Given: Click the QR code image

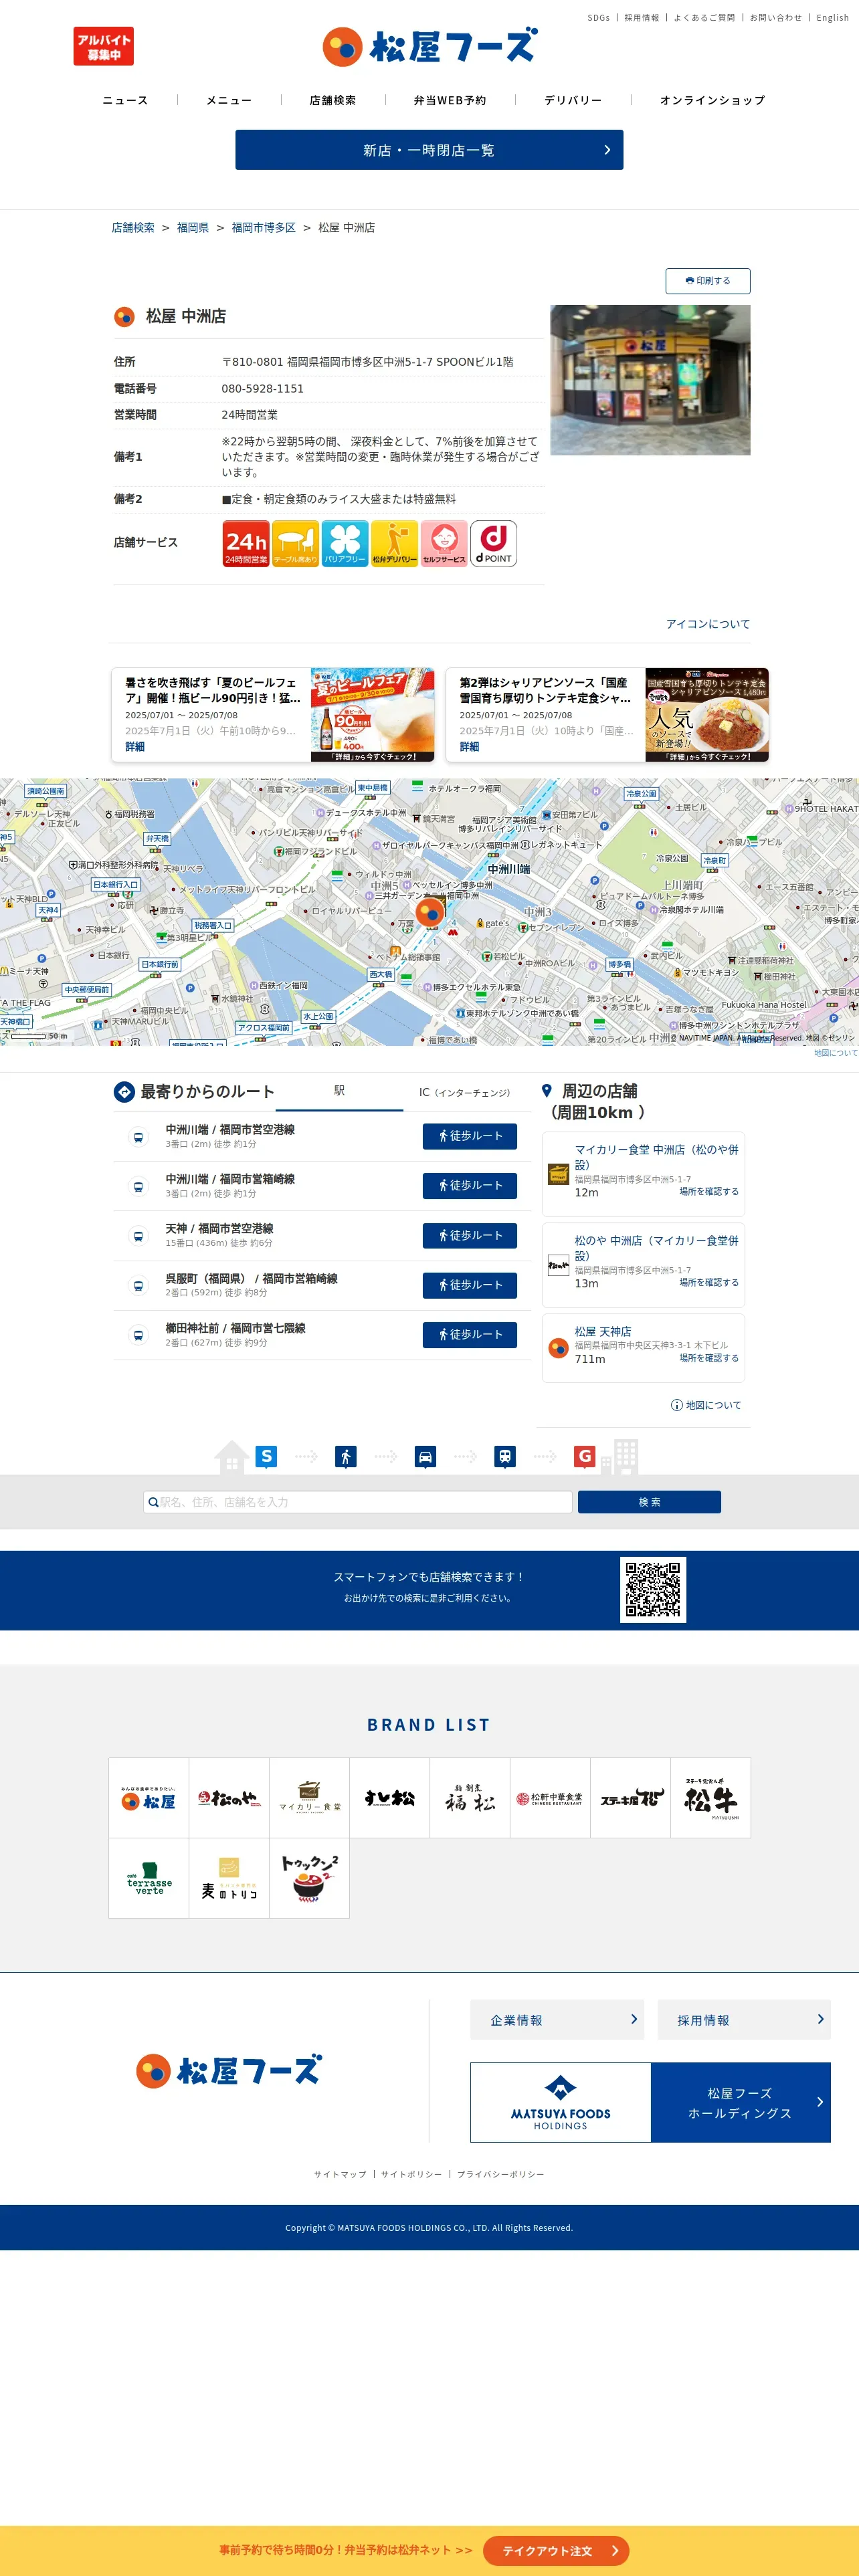Looking at the screenshot, I should pos(653,1590).
